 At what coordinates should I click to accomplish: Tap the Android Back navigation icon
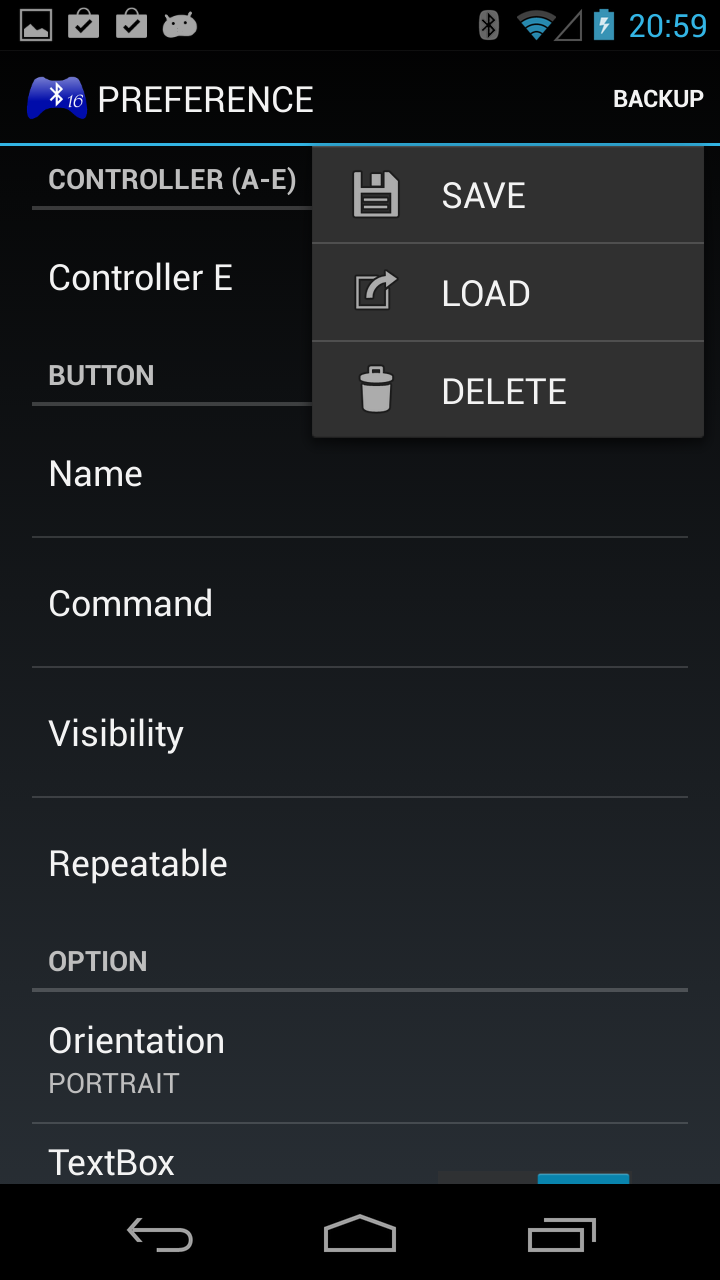pos(160,1235)
